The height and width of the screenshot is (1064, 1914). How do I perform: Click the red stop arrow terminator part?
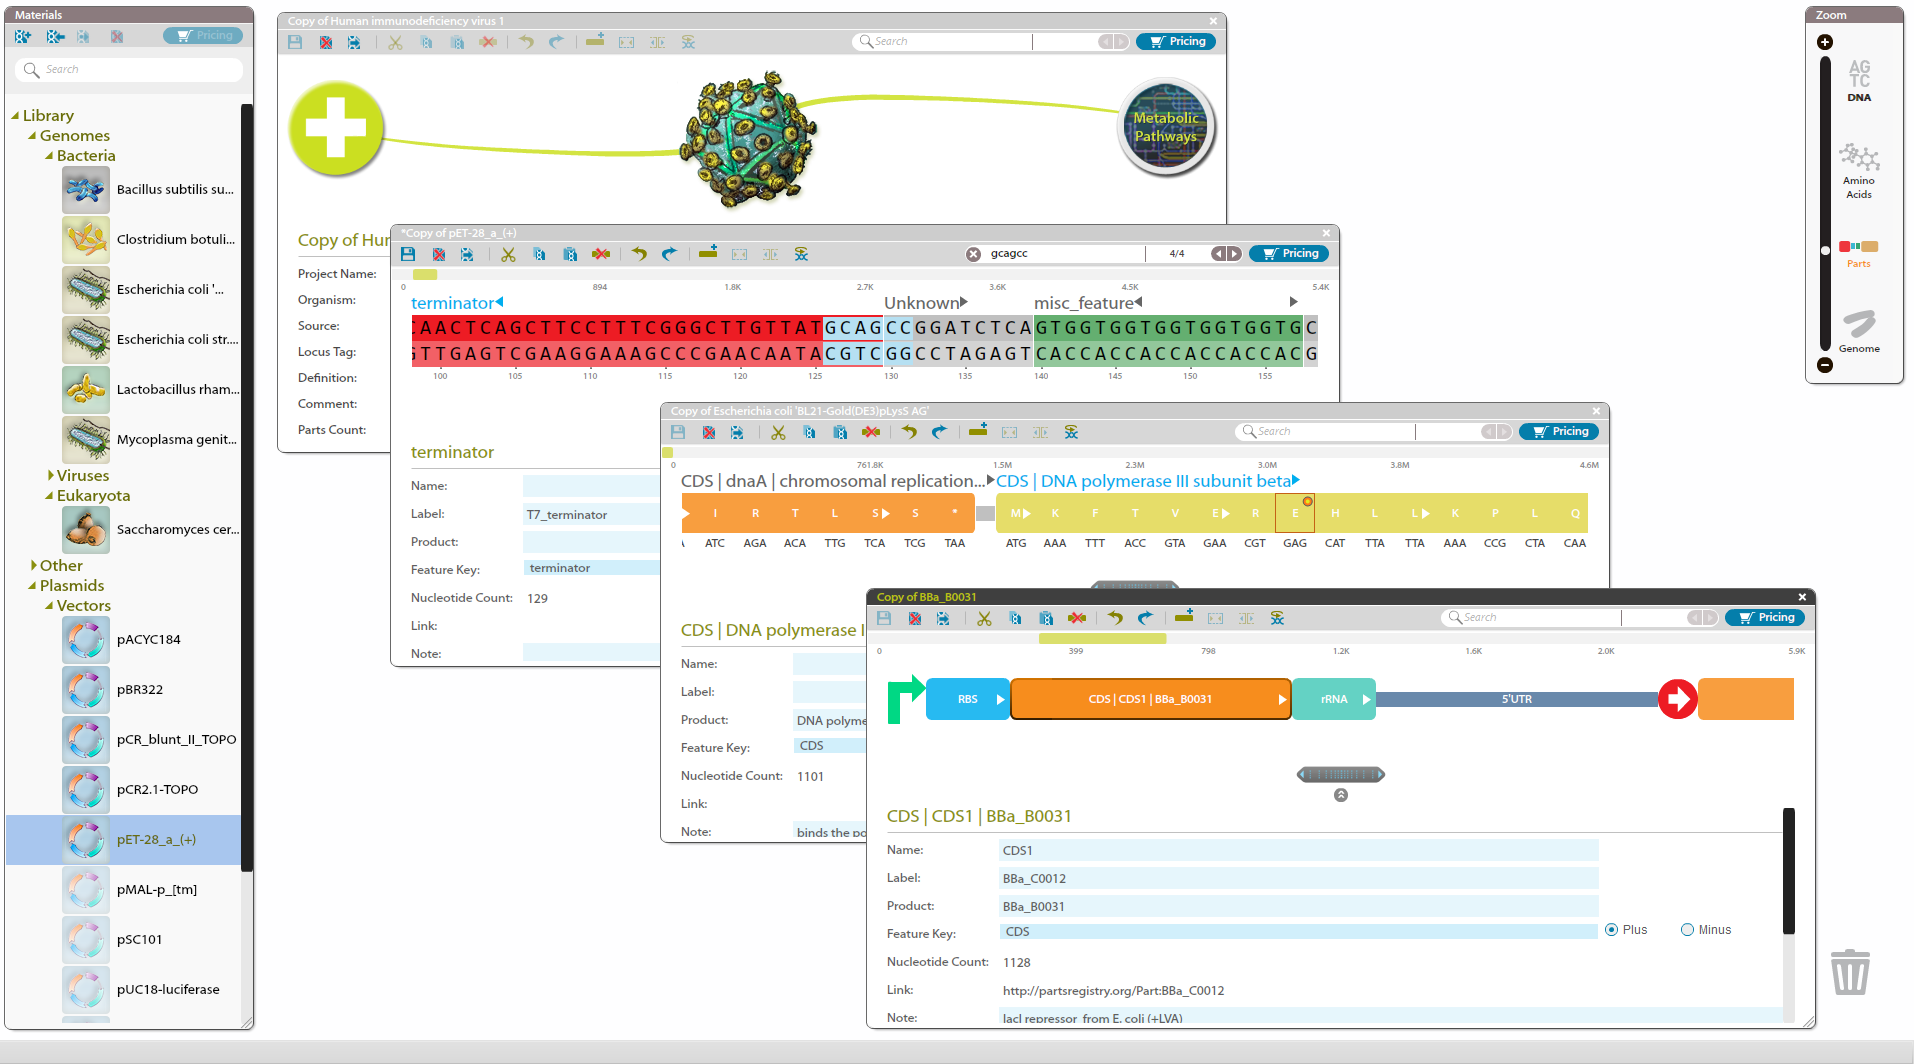[1677, 699]
